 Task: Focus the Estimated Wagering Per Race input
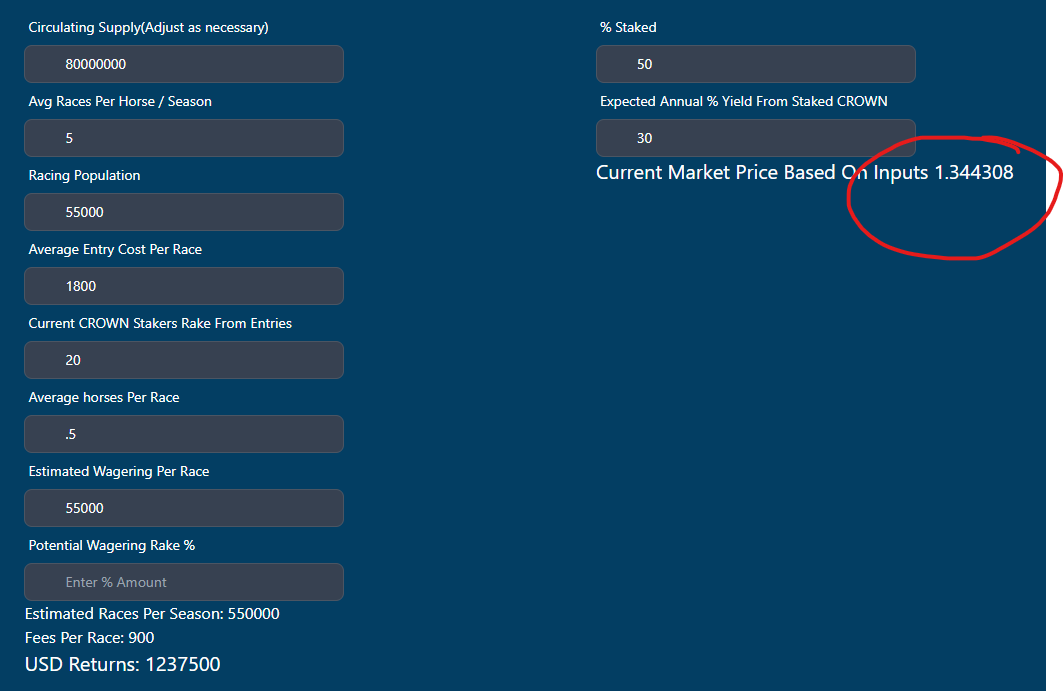184,508
